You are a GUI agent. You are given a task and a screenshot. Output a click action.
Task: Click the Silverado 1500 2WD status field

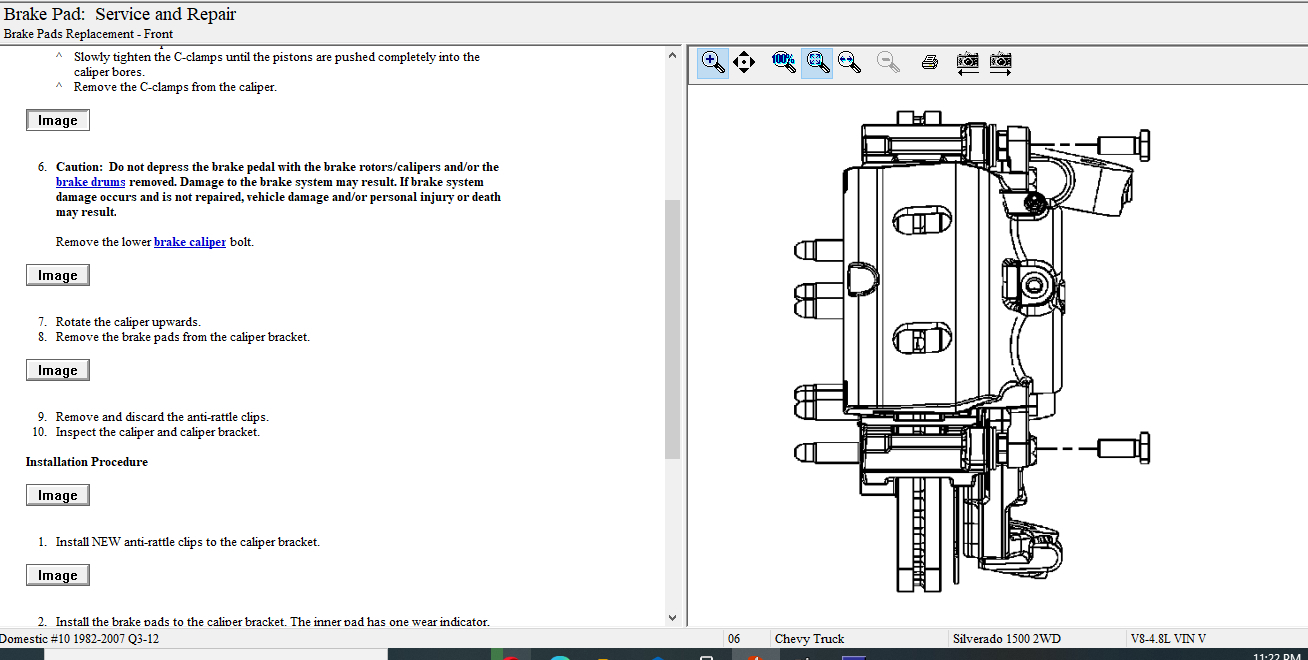point(1007,639)
